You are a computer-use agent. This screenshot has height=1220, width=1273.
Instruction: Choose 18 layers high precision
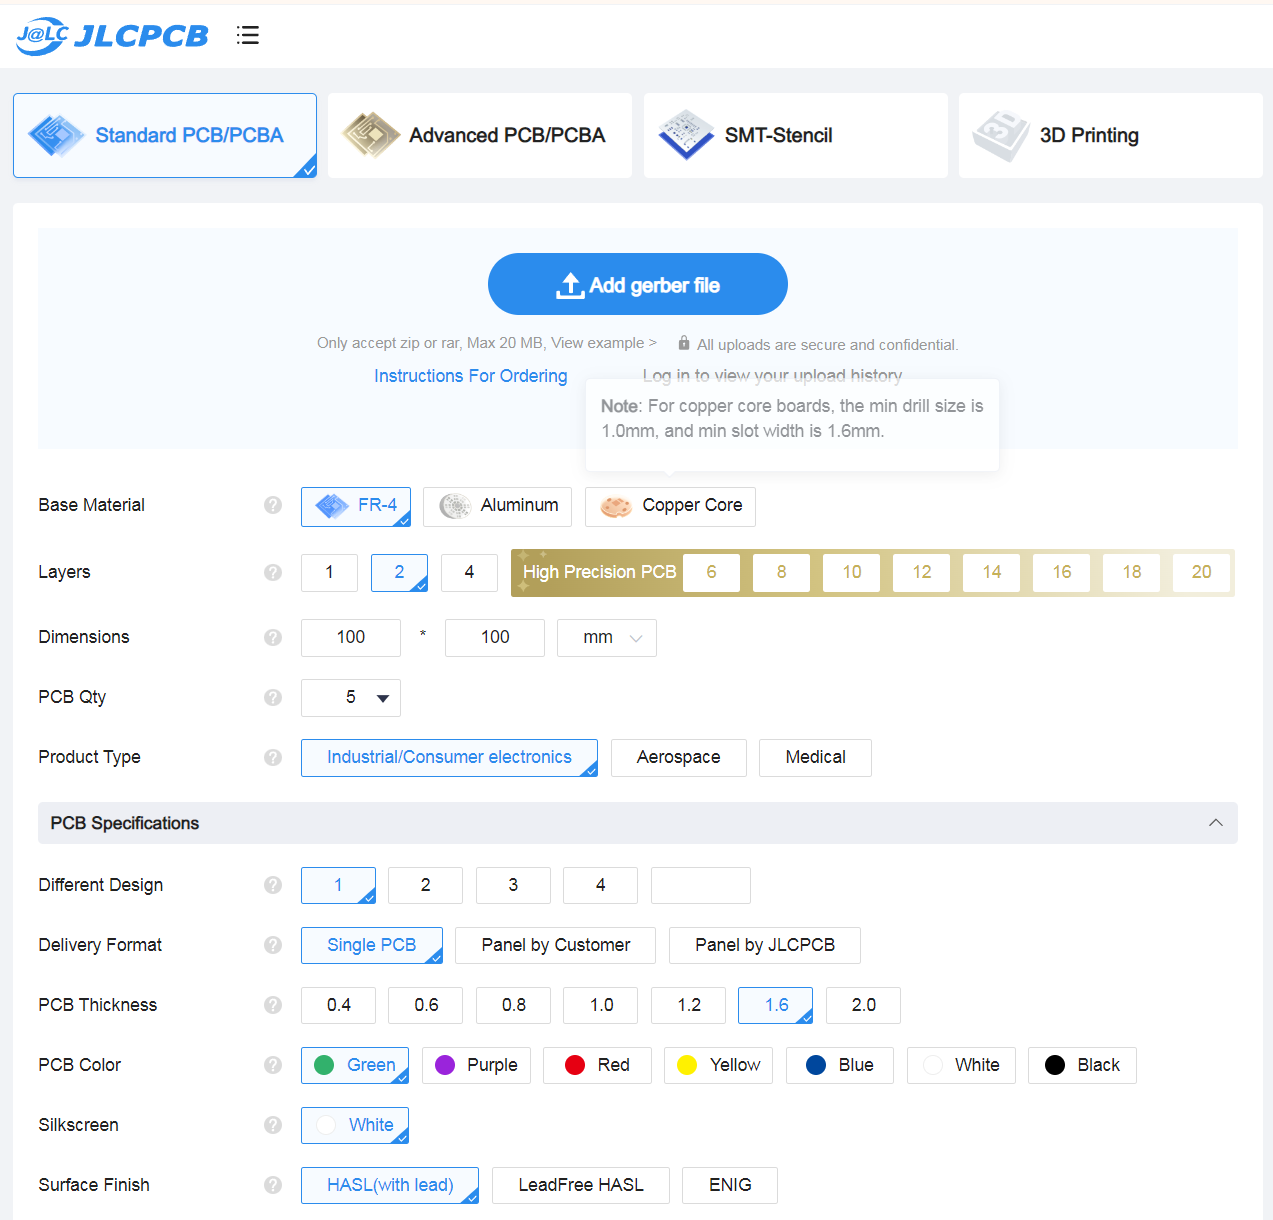point(1131,573)
